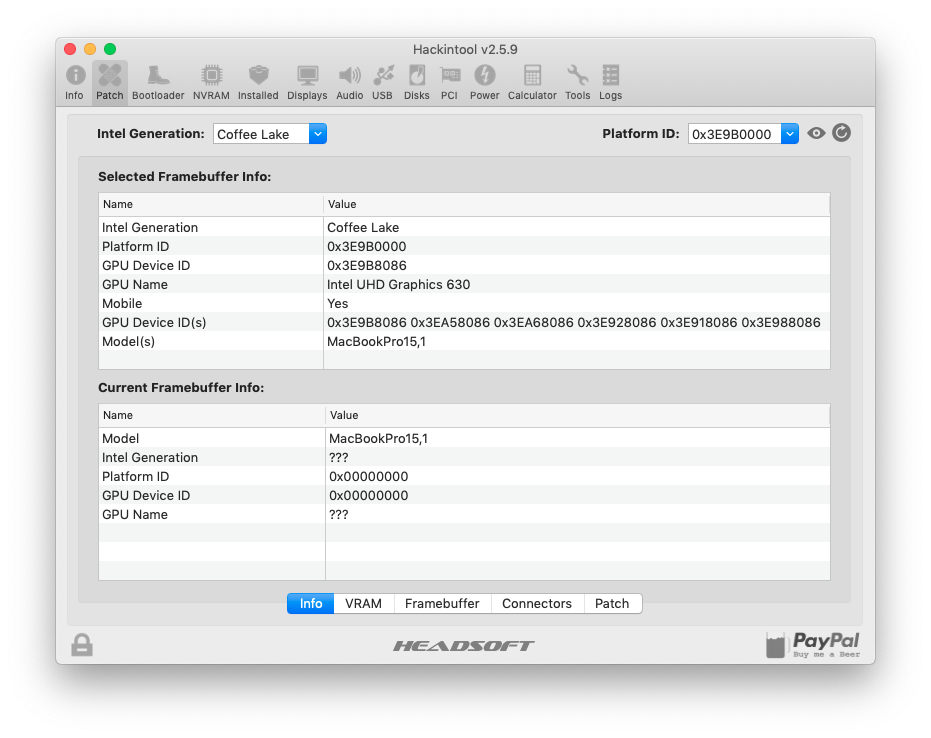The width and height of the screenshot is (931, 738).
Task: Select Current Framebuffer Intel Generation ??? row
Action: click(464, 457)
